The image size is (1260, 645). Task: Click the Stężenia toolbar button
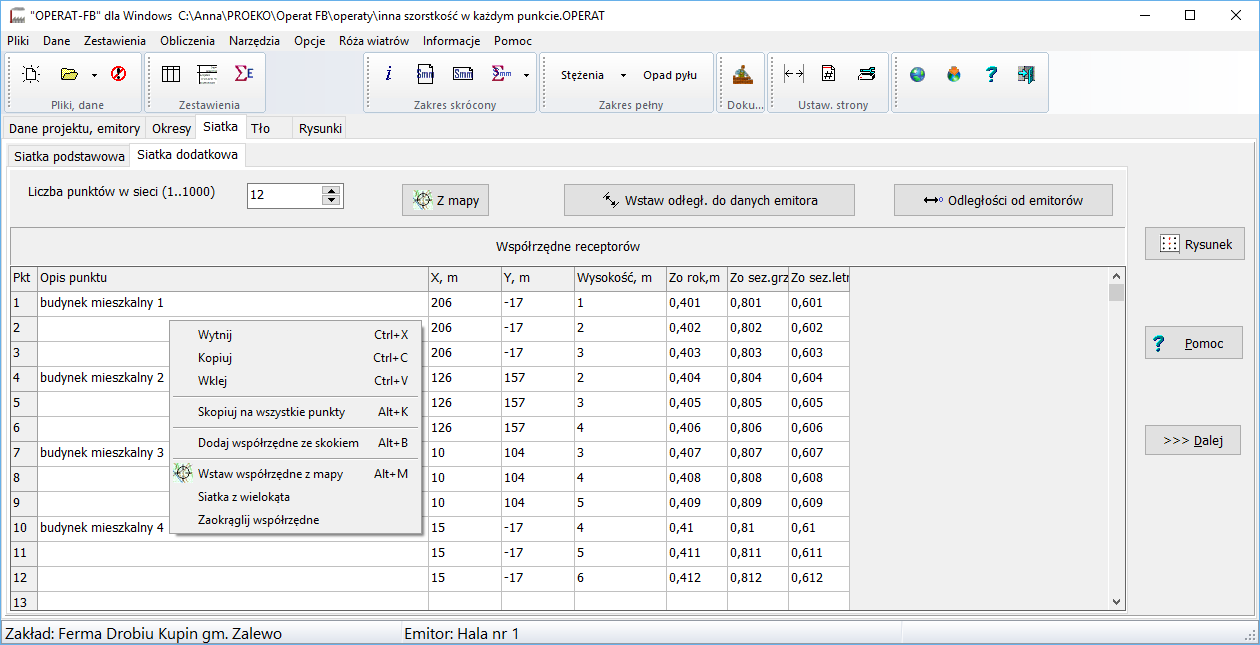582,75
